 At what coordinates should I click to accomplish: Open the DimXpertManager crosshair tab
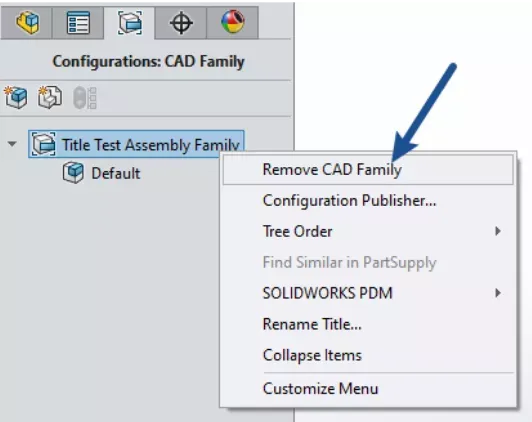point(181,22)
